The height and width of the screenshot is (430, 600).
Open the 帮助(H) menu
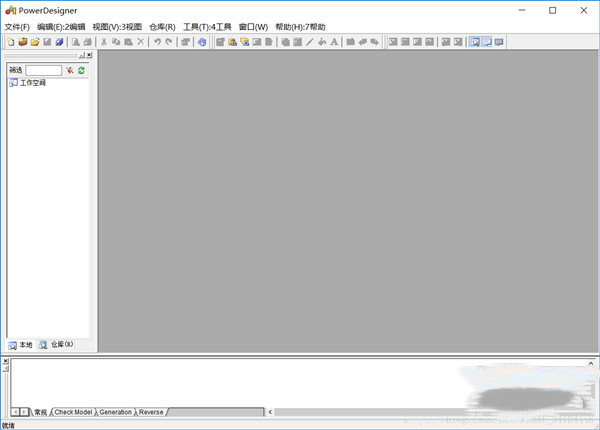pyautogui.click(x=300, y=27)
